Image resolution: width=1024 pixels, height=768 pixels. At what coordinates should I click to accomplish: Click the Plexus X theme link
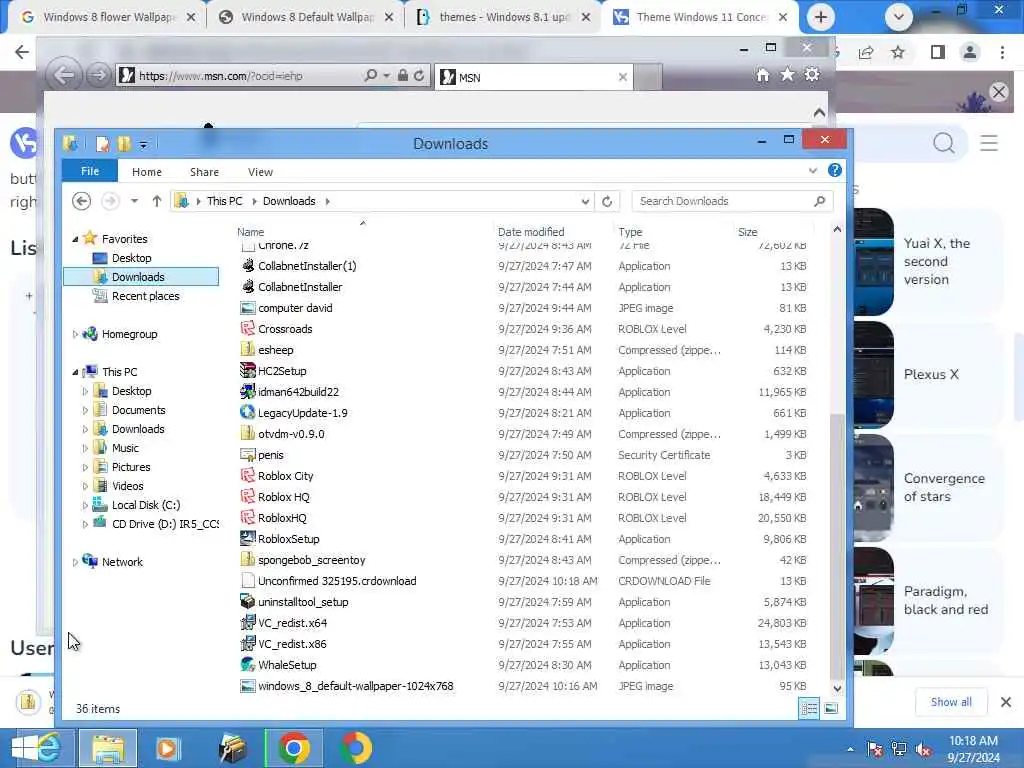(x=931, y=374)
